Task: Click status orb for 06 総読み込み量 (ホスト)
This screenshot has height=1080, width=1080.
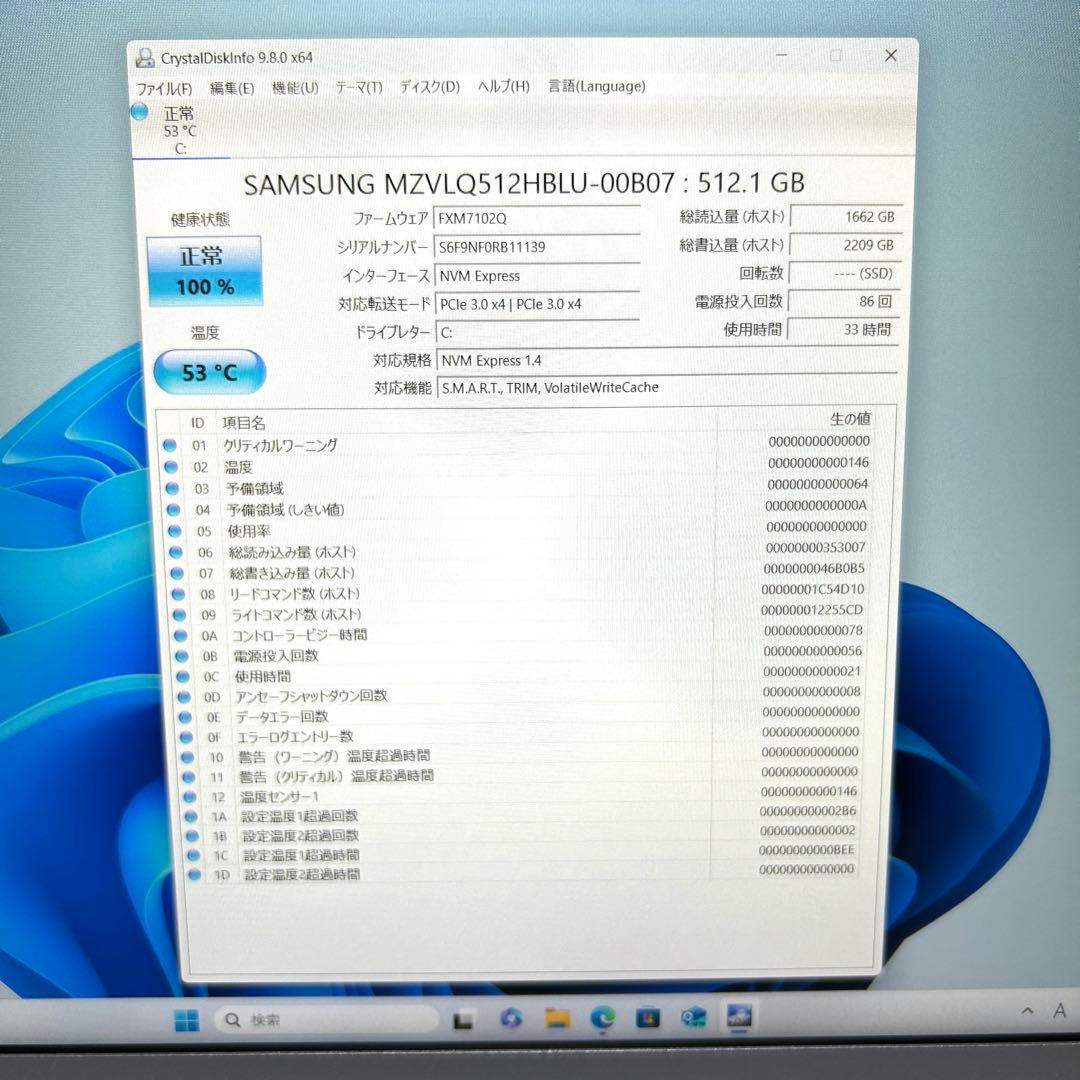Action: [x=176, y=552]
